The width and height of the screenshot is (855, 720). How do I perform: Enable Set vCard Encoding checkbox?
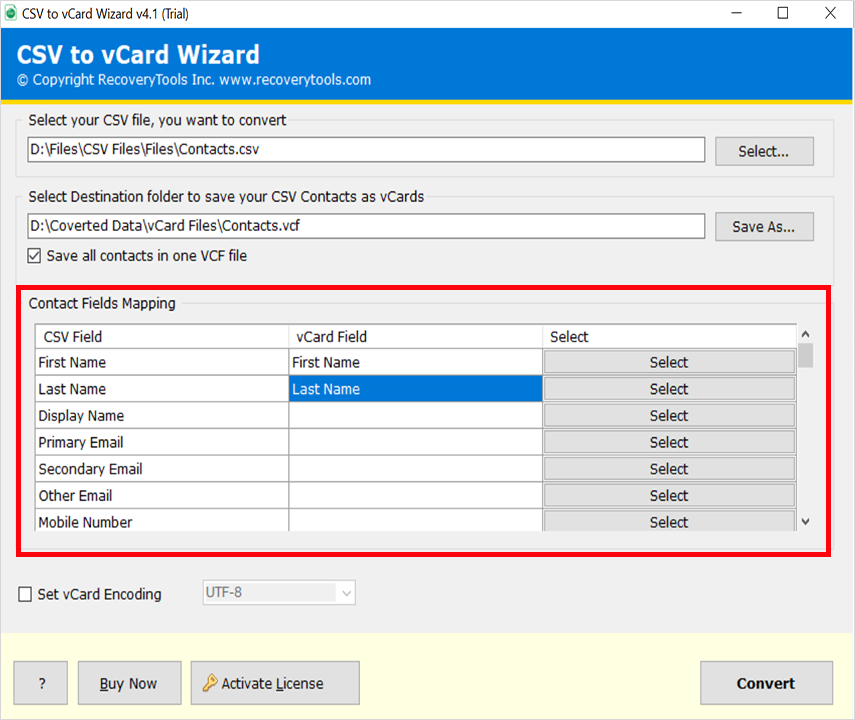tap(25, 594)
